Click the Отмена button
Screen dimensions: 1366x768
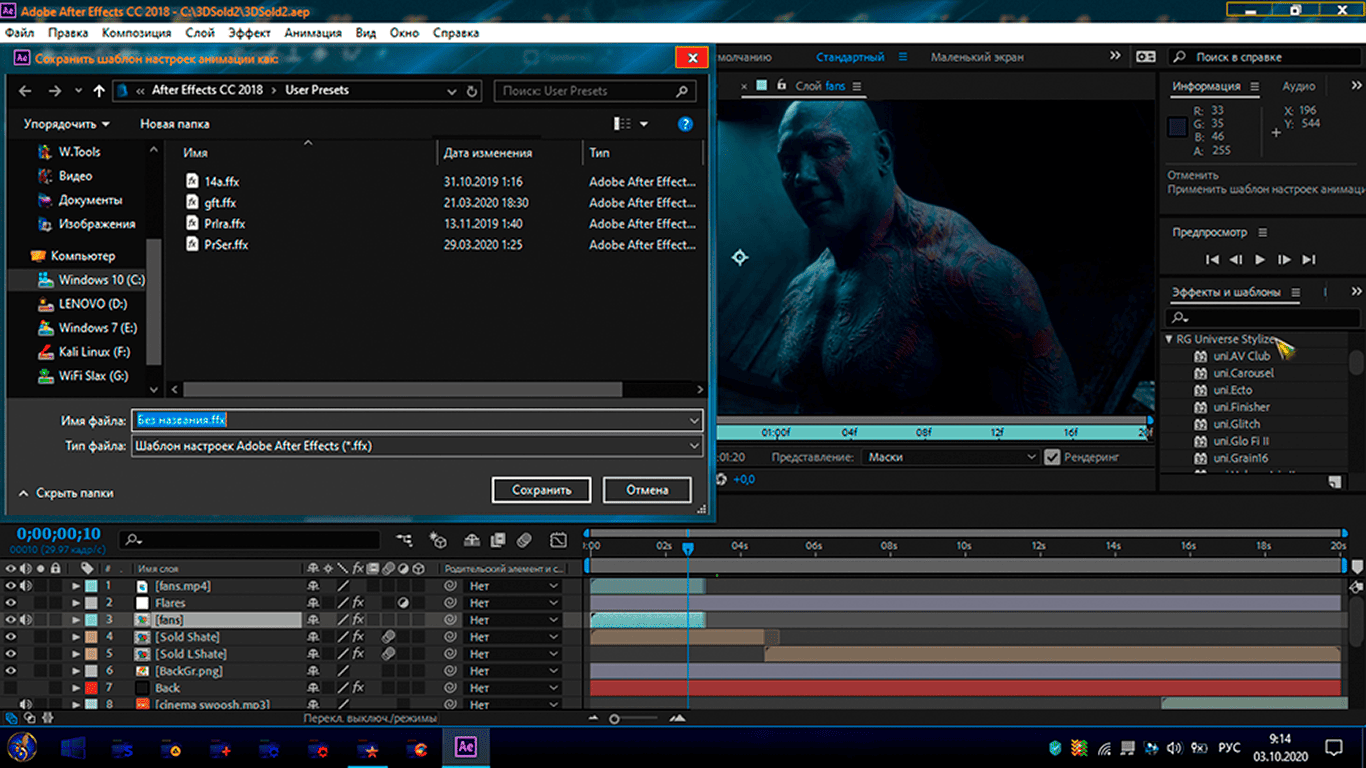tap(647, 490)
